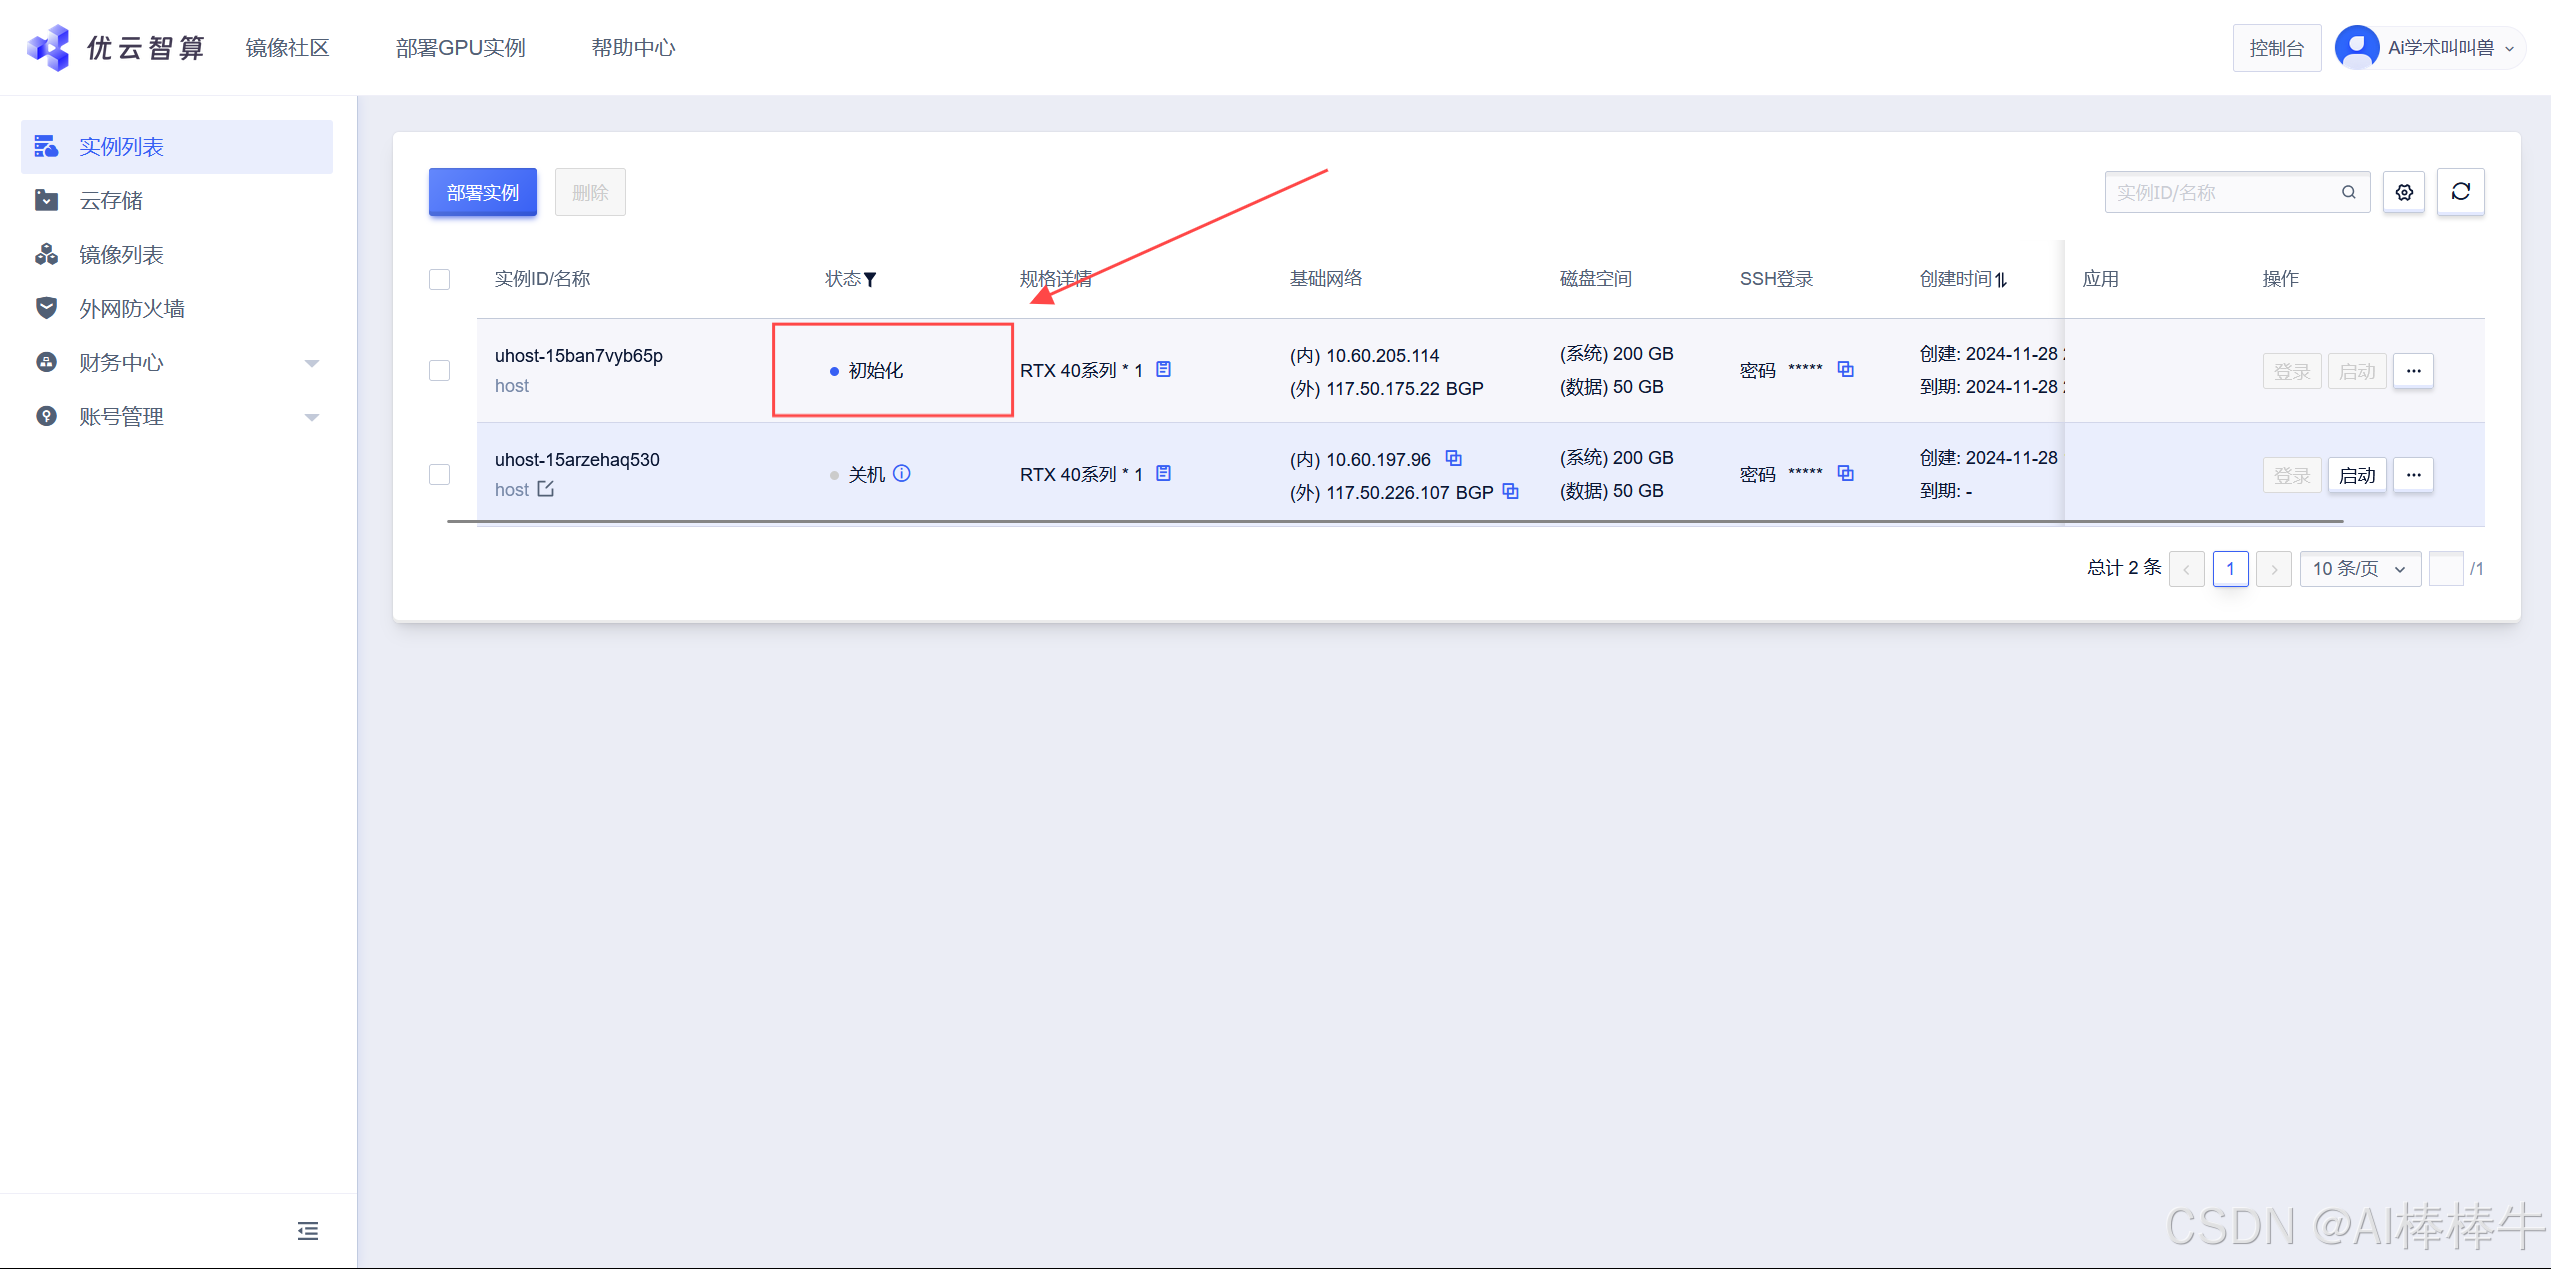Screen dimensions: 2551x1269
Task: Toggle the select-all checkbox in table header
Action: (439, 279)
